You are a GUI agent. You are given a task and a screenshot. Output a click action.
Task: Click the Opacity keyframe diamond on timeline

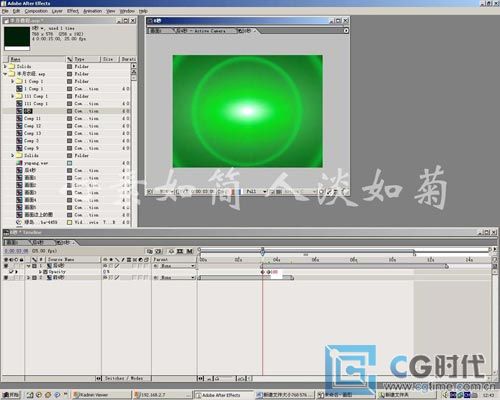point(263,272)
